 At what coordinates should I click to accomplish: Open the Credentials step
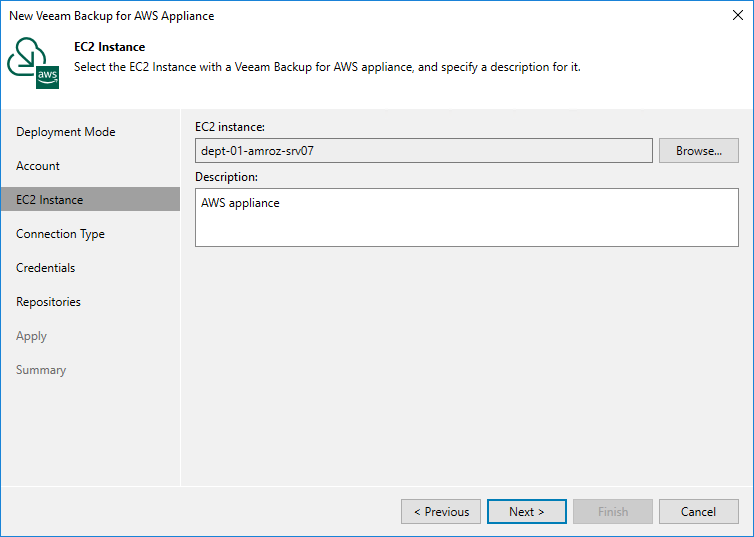click(x=46, y=268)
